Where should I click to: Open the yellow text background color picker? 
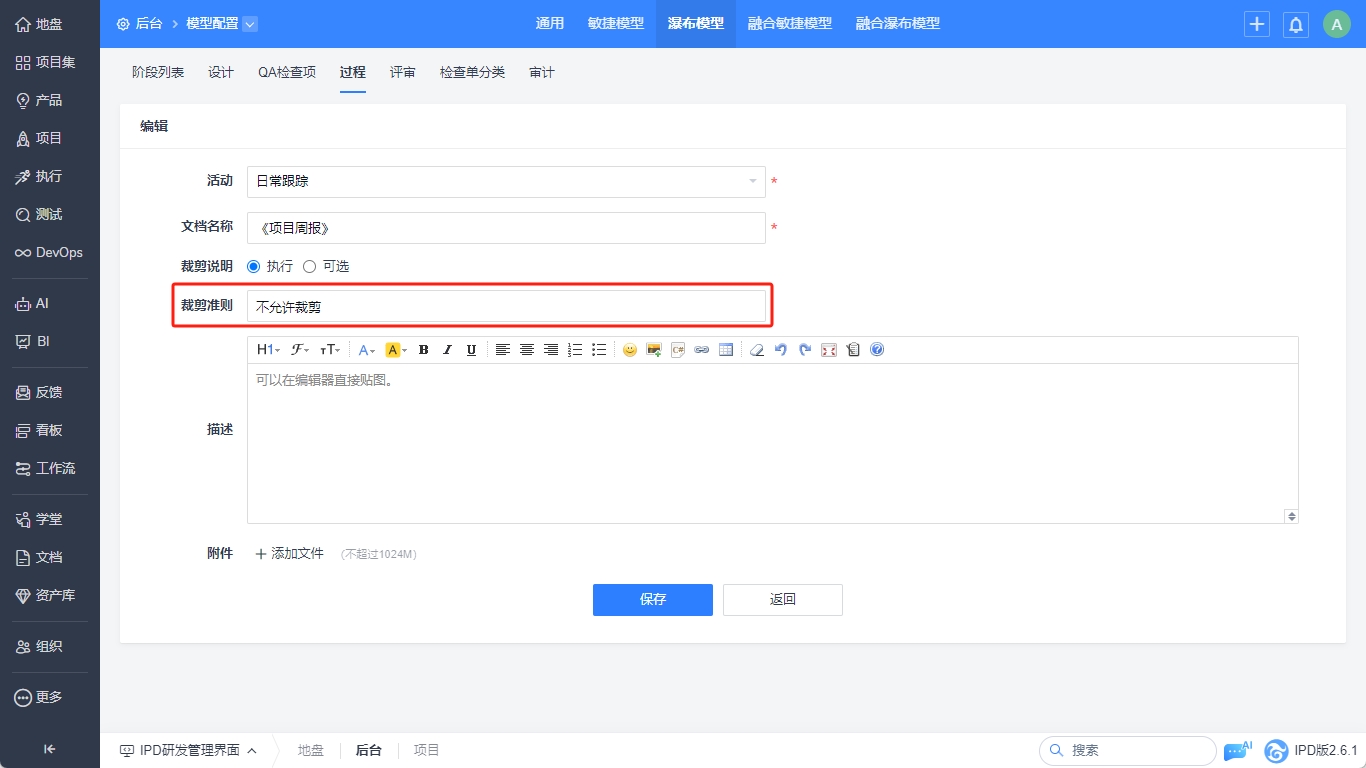click(396, 350)
